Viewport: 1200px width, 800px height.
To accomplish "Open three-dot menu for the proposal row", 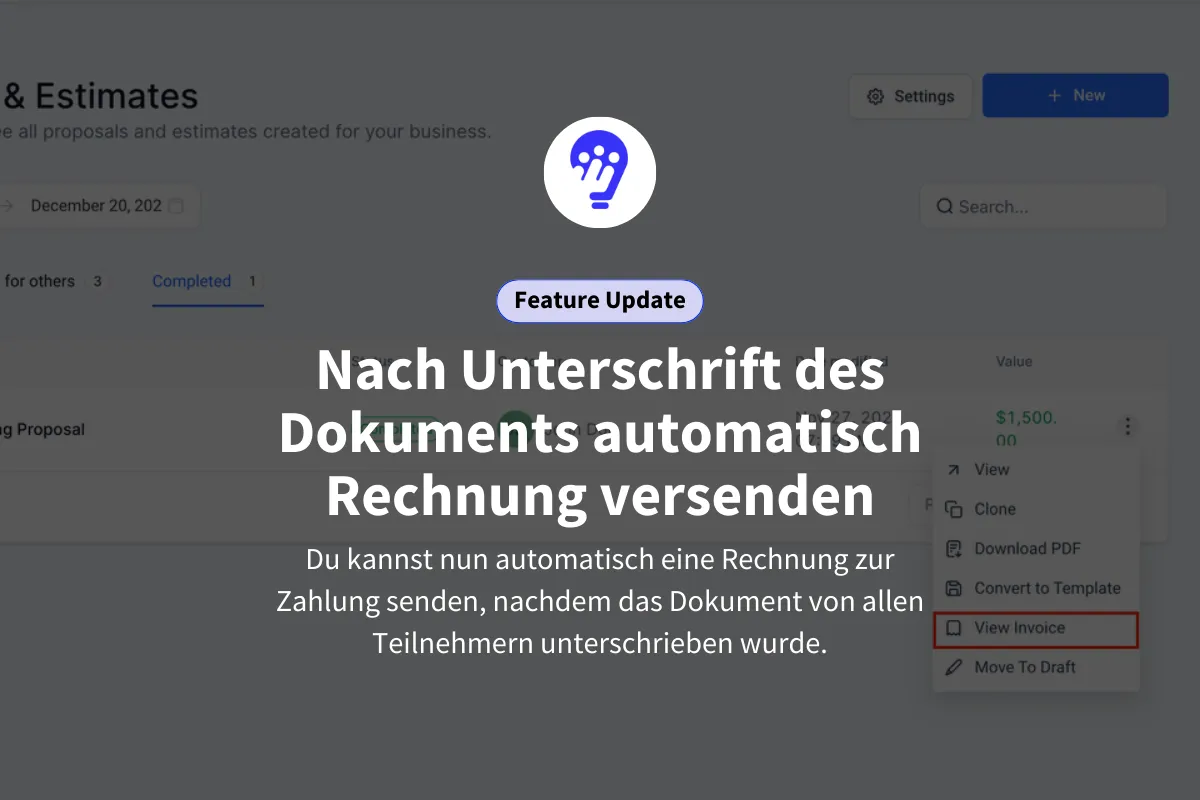I will [x=1127, y=427].
